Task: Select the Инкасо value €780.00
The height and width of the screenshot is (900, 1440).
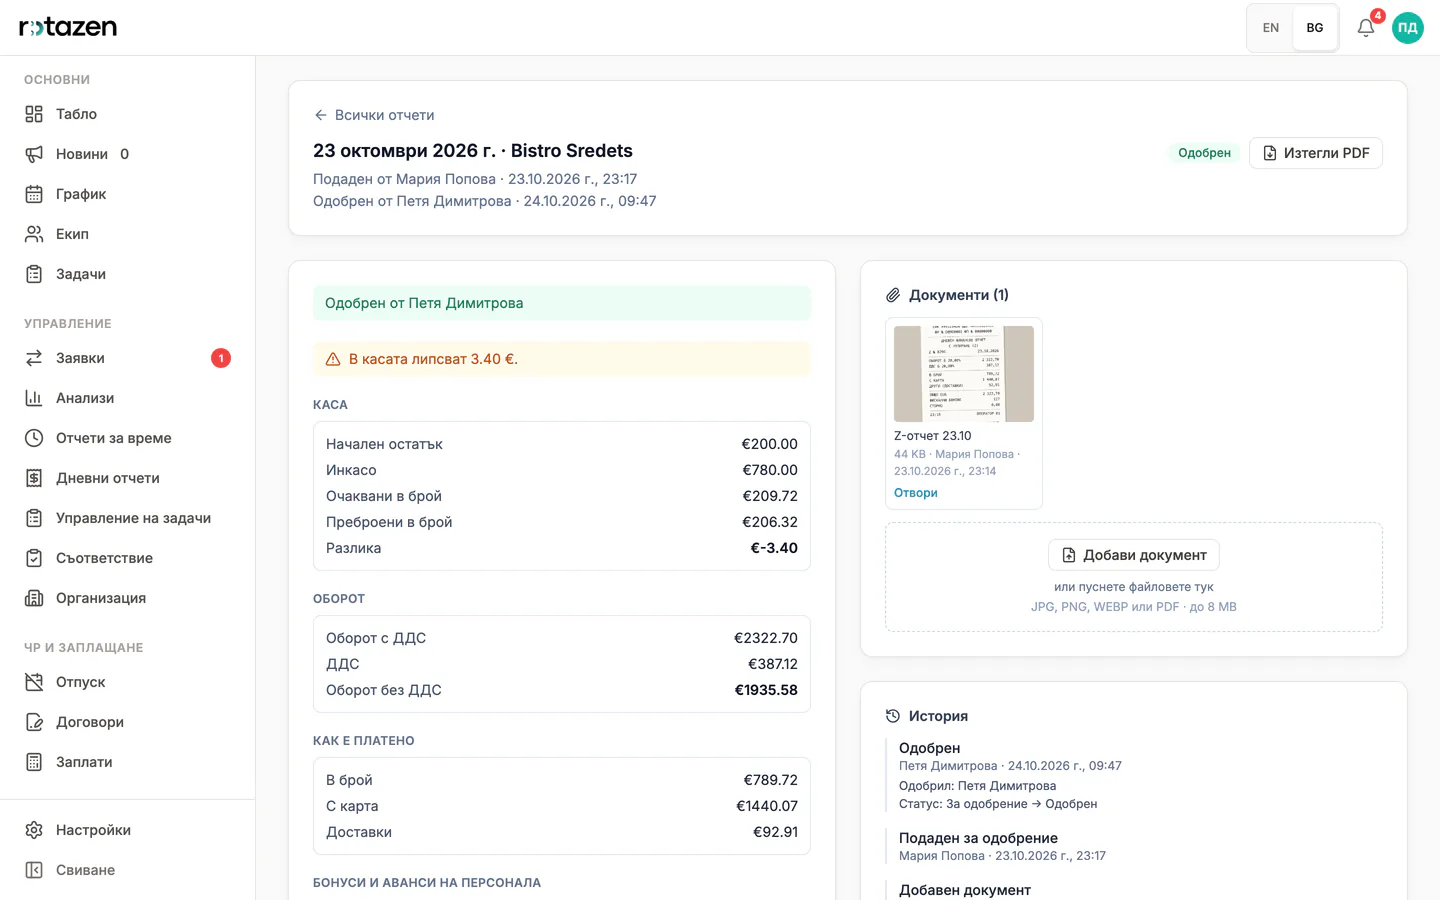Action: coord(770,470)
